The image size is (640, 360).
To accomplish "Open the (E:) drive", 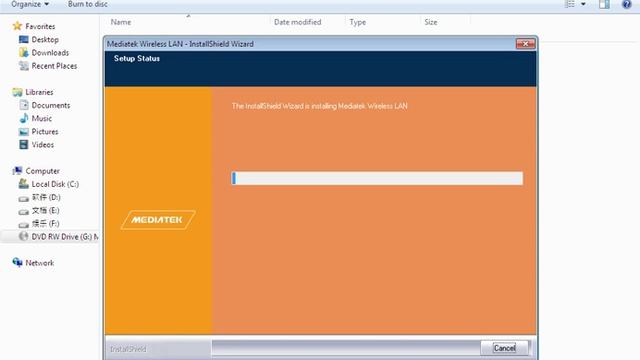I will [45, 210].
